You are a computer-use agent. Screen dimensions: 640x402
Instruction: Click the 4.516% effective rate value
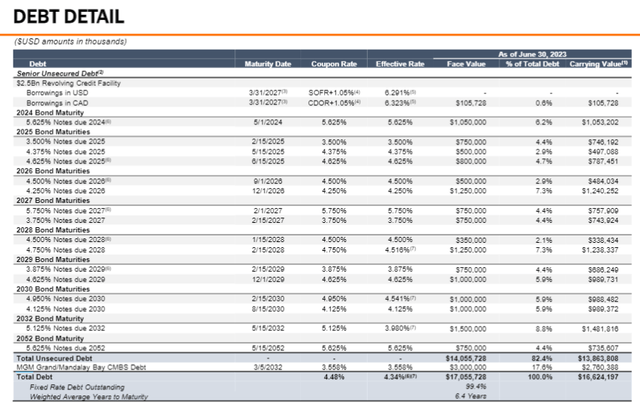400,250
